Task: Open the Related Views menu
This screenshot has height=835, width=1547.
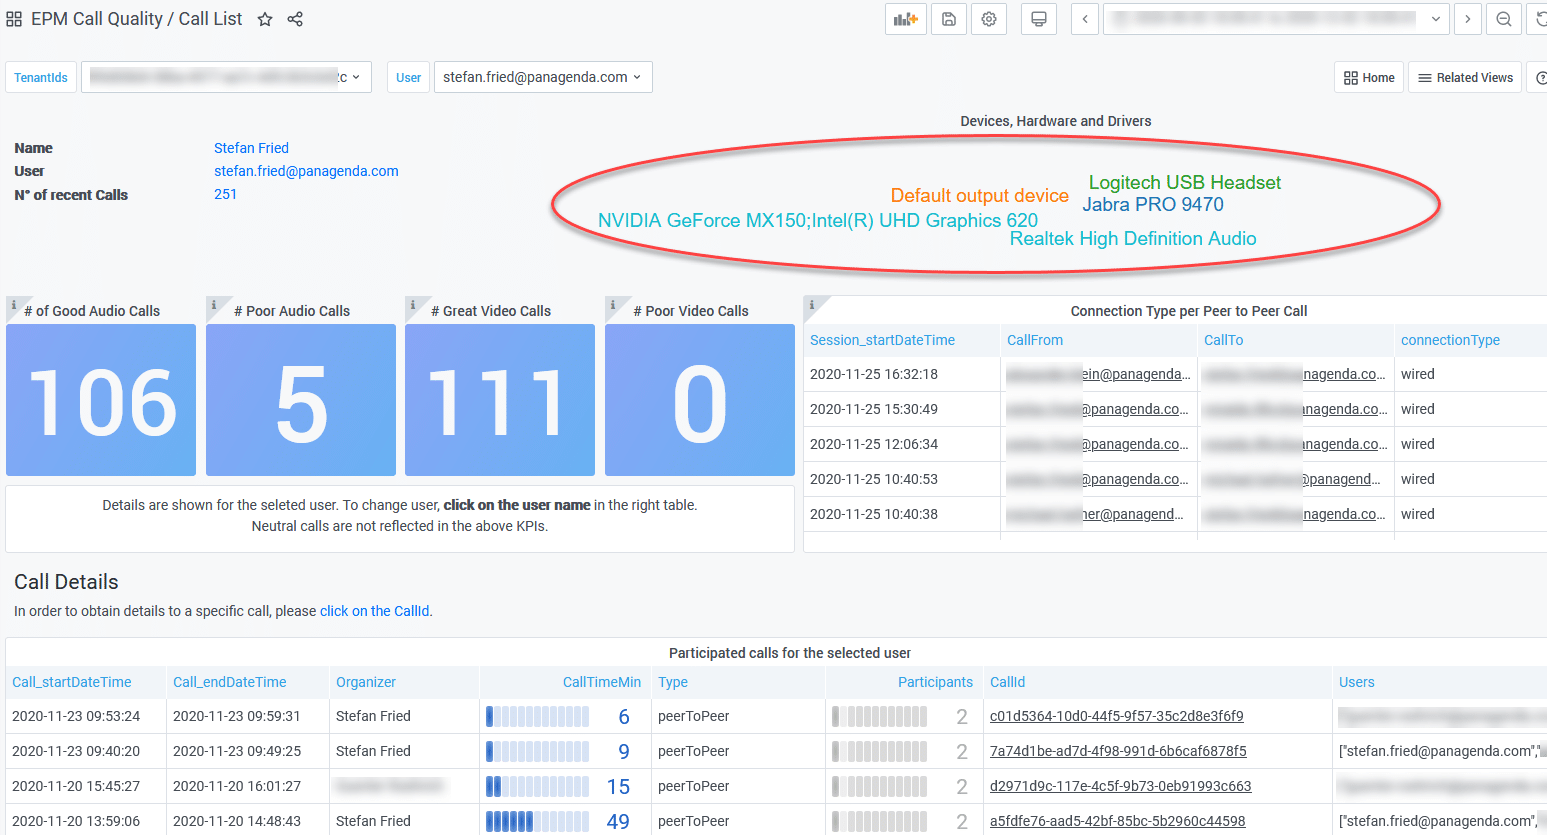Action: pos(1465,77)
